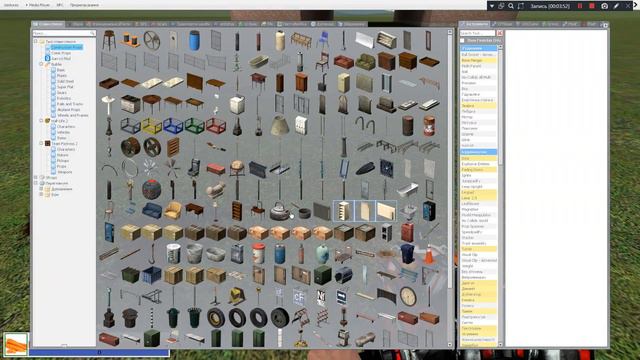Select the yellow storage frame prop
The height and width of the screenshot is (360, 640).
click(x=152, y=125)
